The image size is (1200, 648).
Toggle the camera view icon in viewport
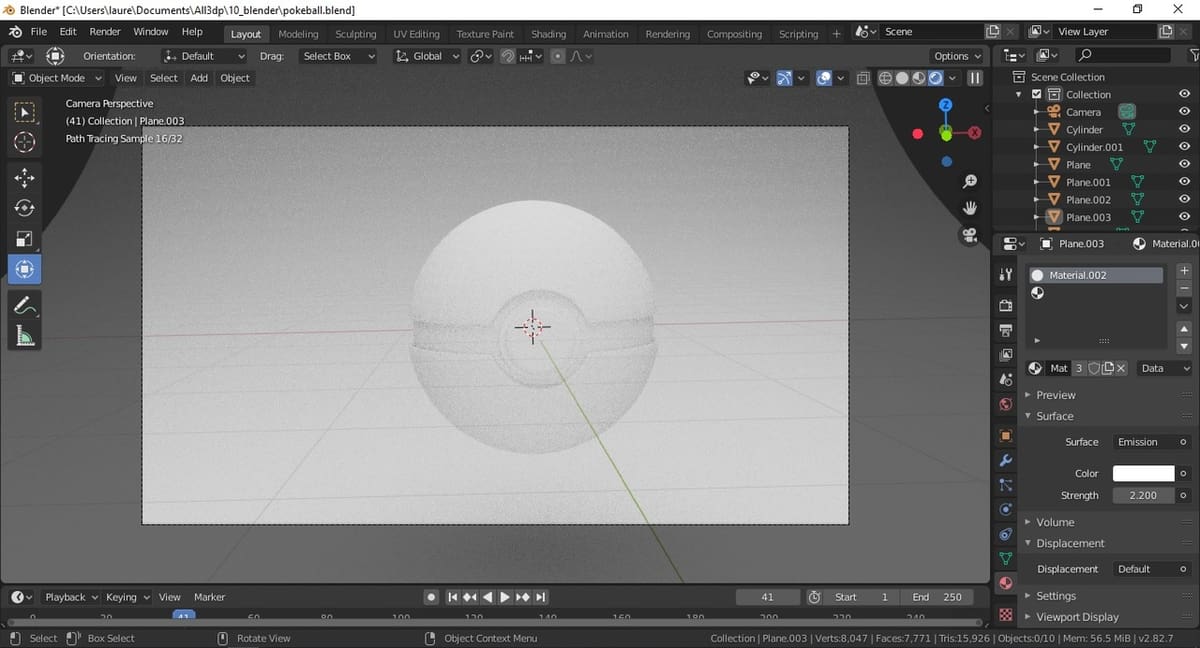pos(969,235)
